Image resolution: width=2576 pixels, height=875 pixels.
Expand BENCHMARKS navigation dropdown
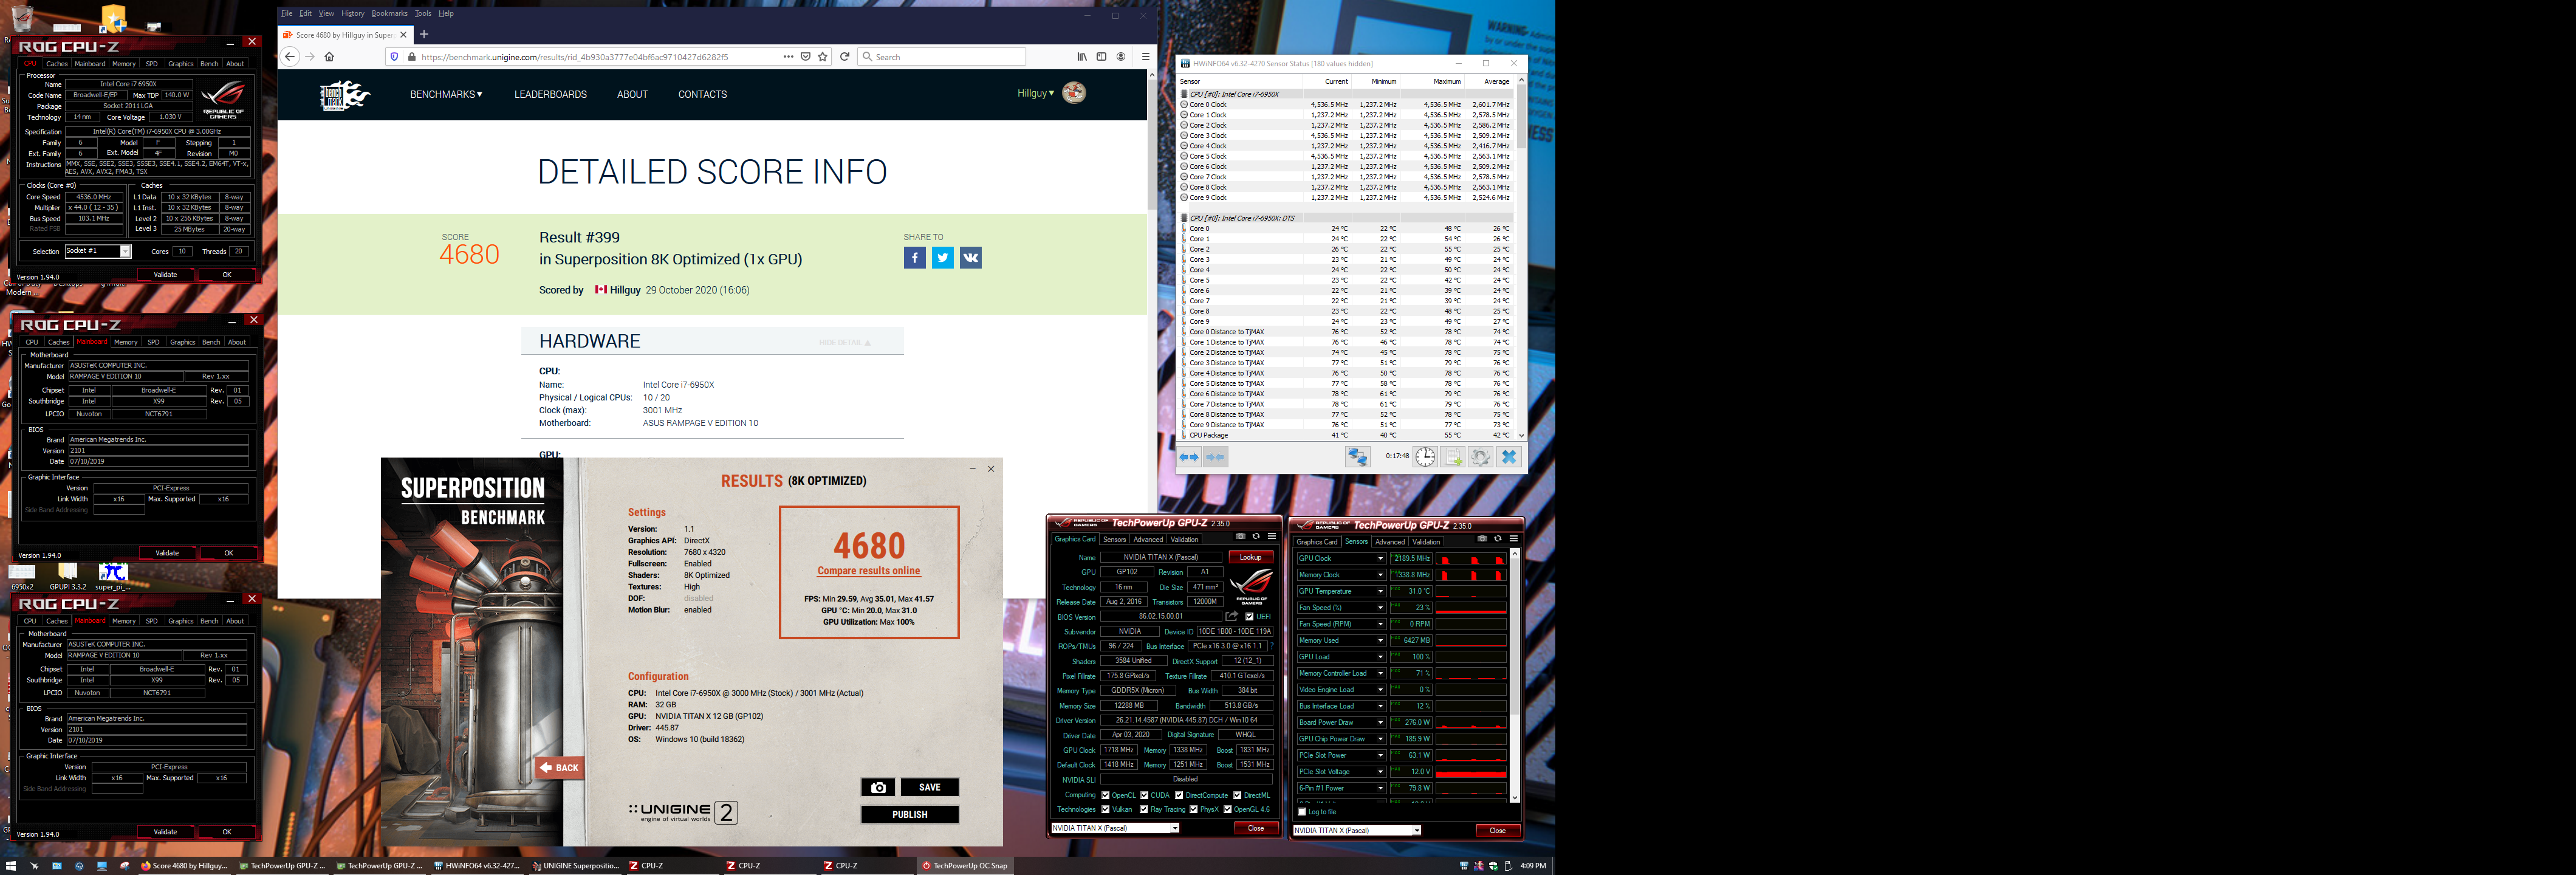coord(446,95)
